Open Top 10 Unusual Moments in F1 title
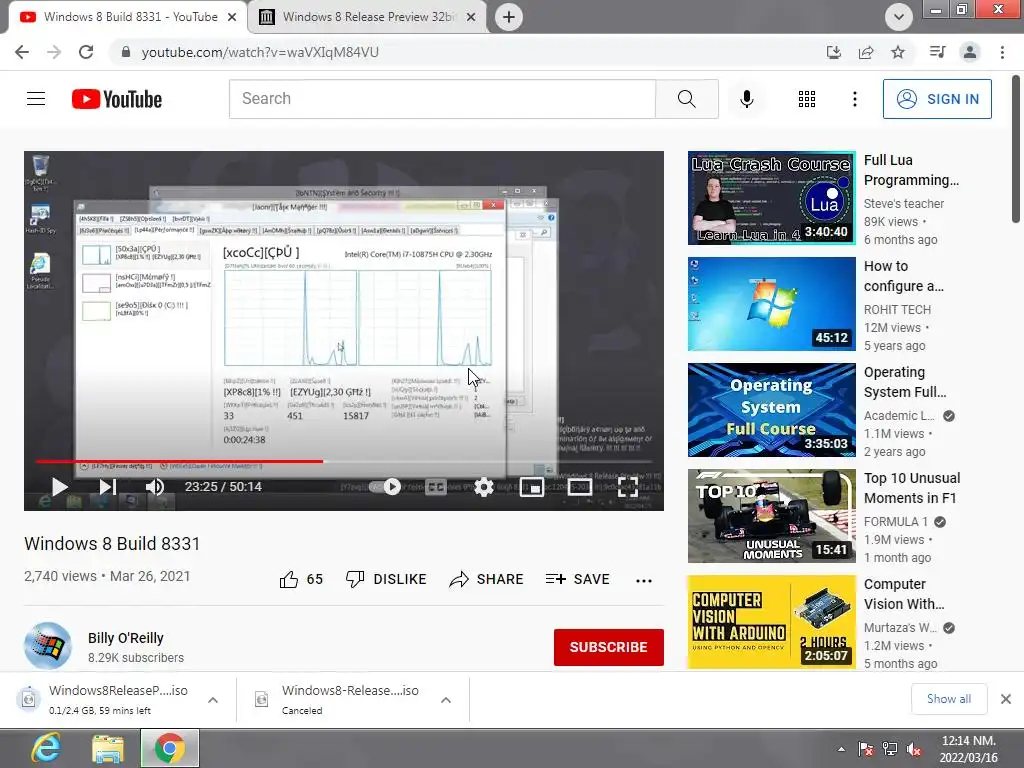Viewport: 1024px width, 768px height. (x=912, y=488)
